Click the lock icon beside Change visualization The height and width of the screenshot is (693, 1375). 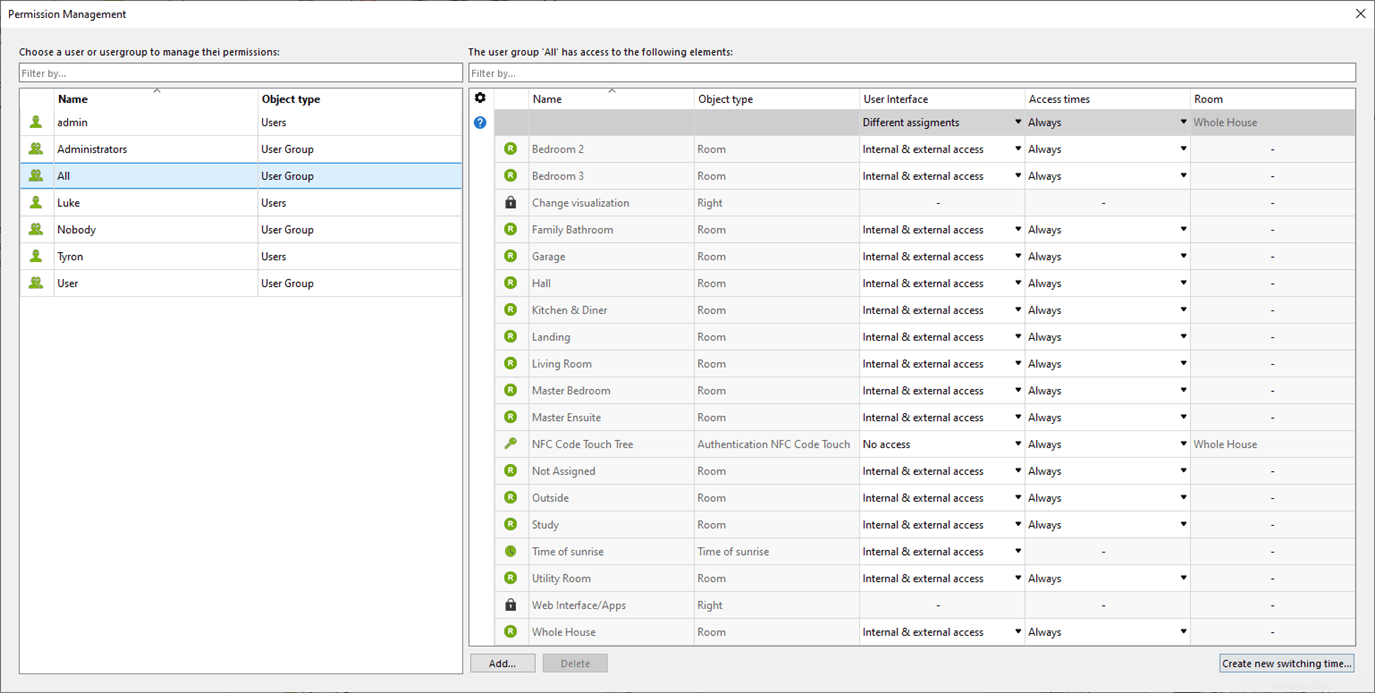click(x=511, y=203)
